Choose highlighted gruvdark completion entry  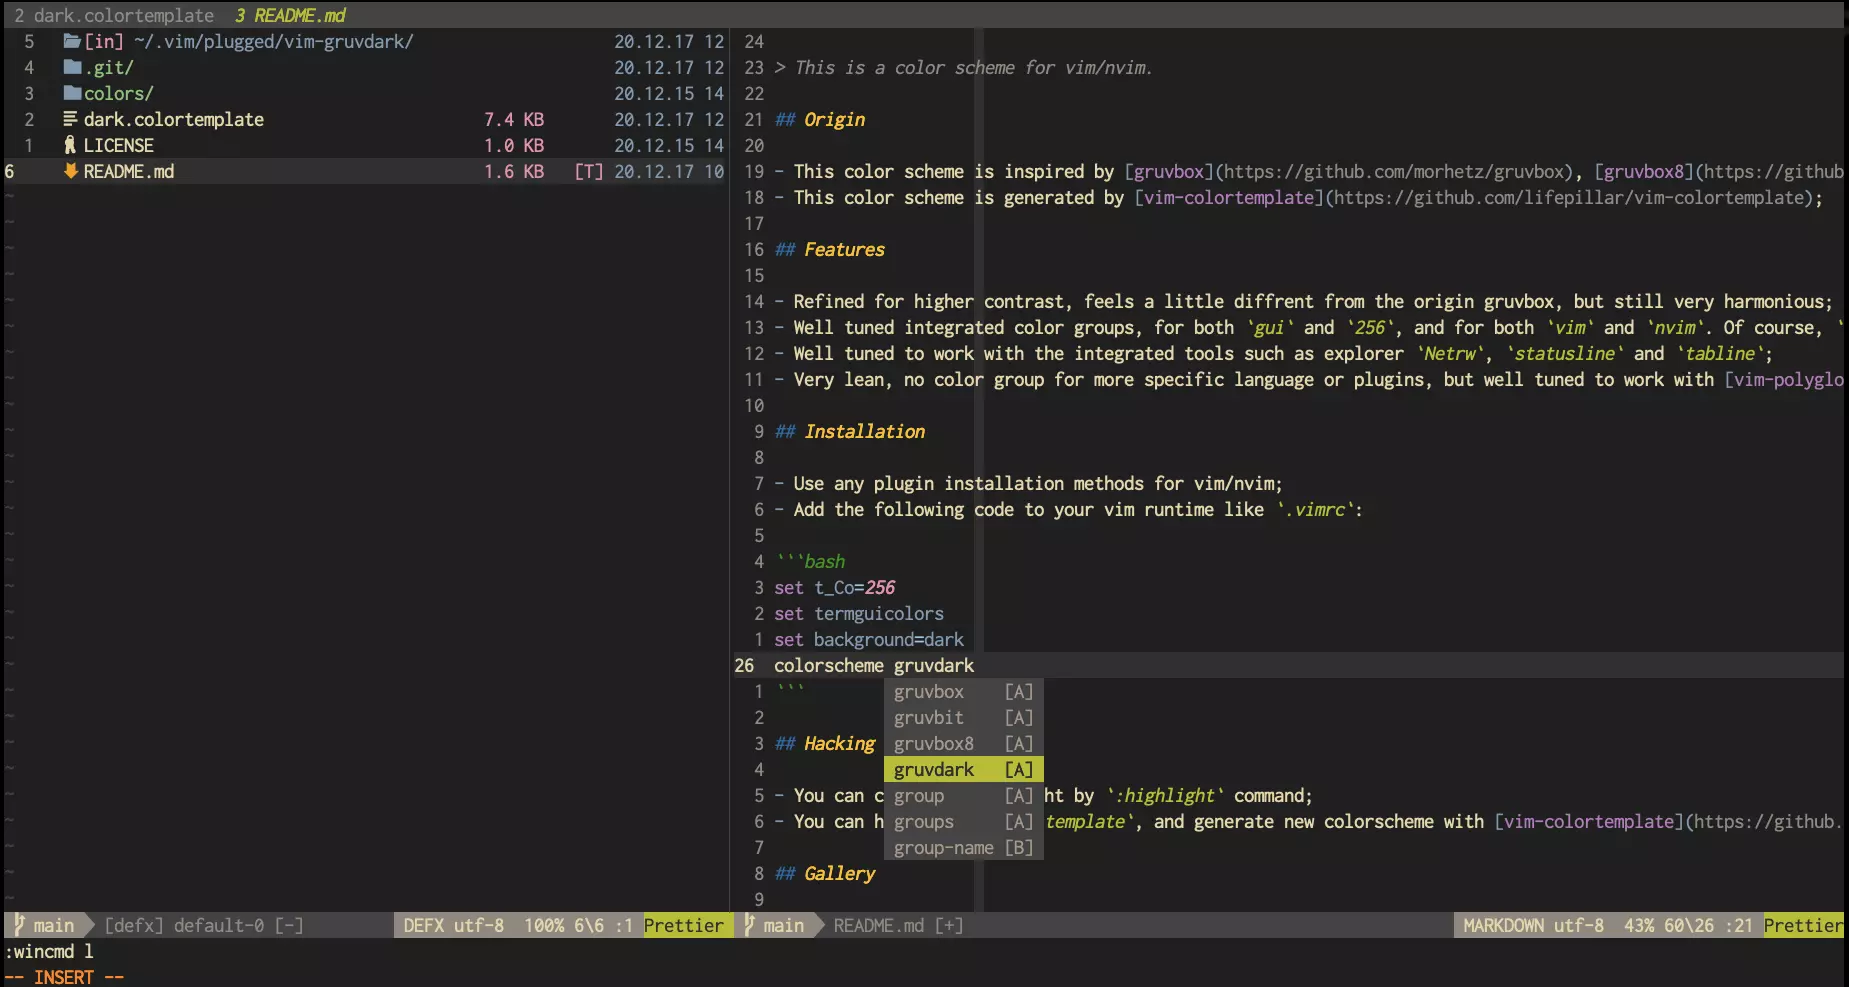tap(963, 770)
